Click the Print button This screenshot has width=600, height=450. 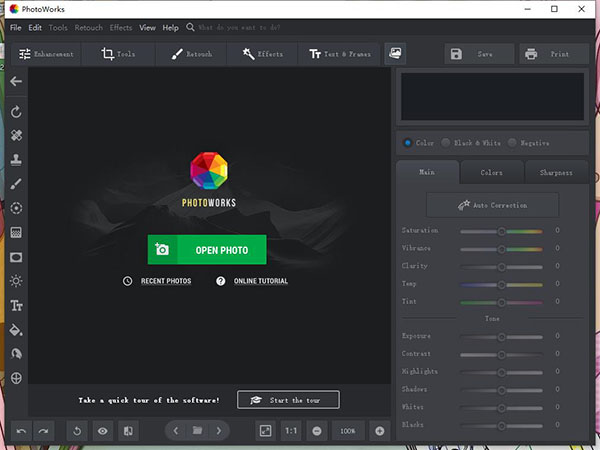(x=554, y=54)
